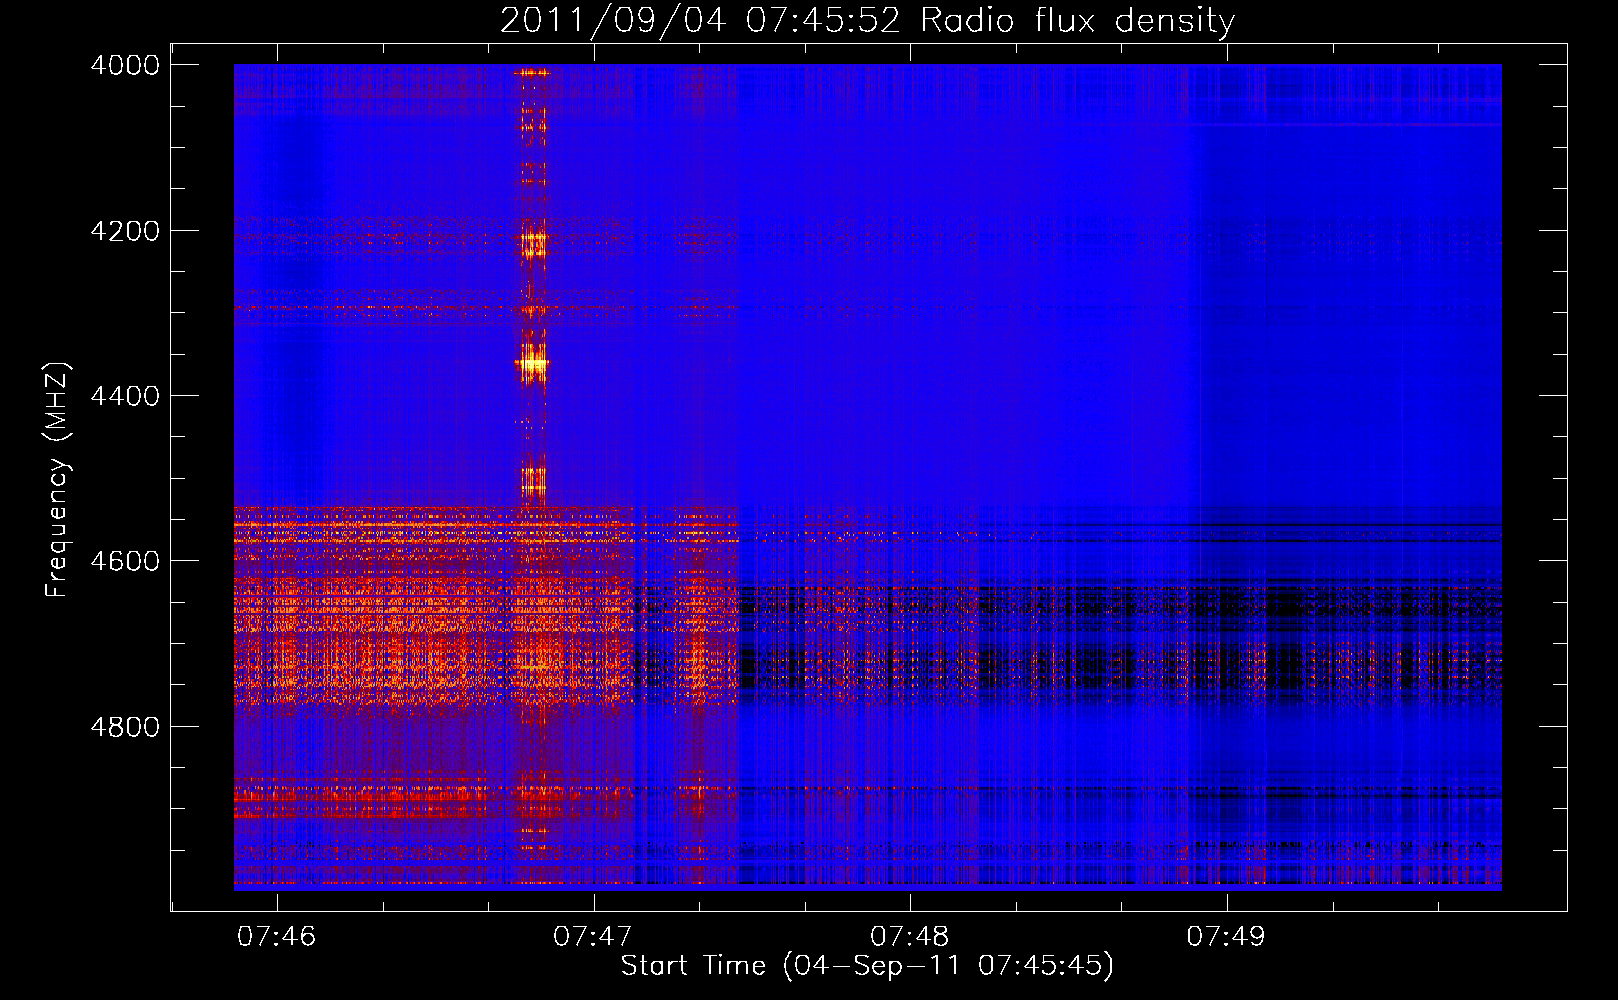Click the 07:48 time tick label
The width and height of the screenshot is (1618, 1000).
coord(910,937)
